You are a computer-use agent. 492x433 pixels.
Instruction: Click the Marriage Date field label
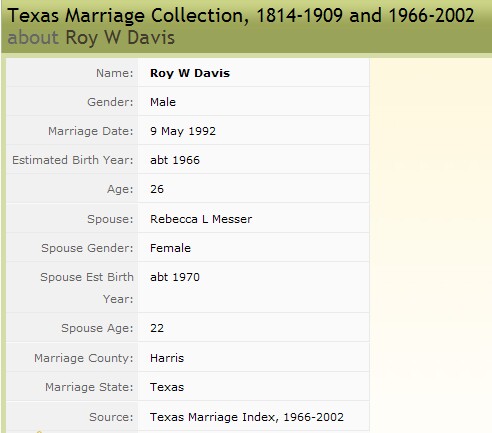[91, 131]
